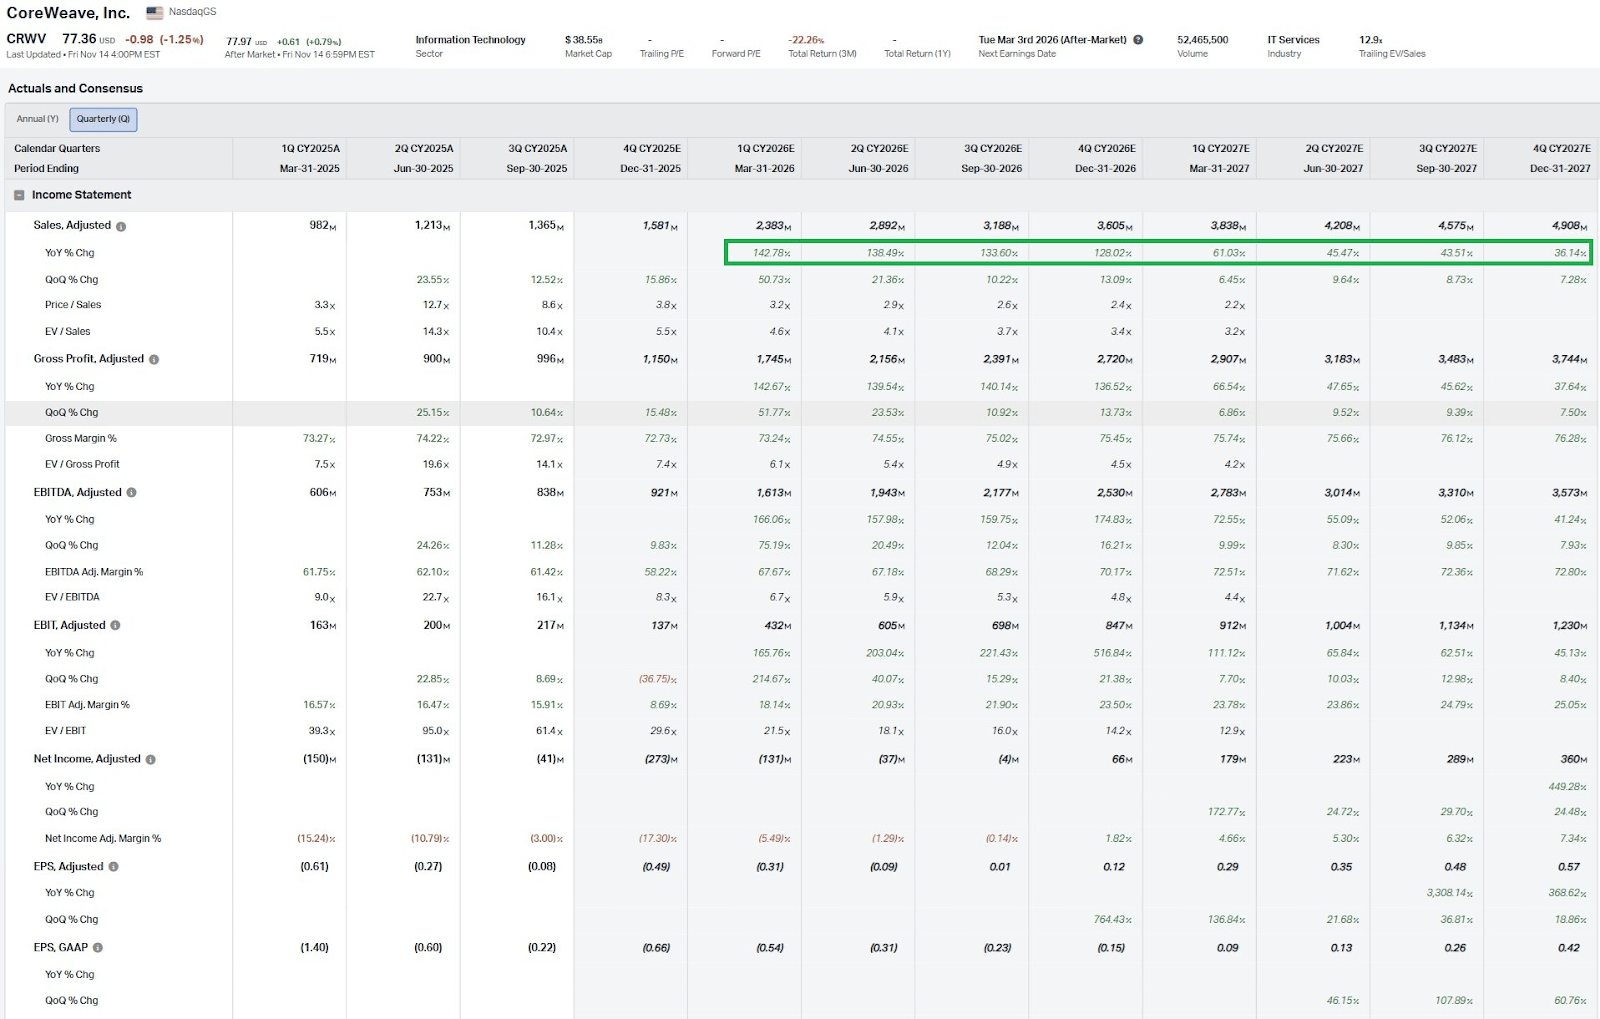Image resolution: width=1600 pixels, height=1019 pixels.
Task: Click the 73.27% Gross Margin value
Action: 319,439
